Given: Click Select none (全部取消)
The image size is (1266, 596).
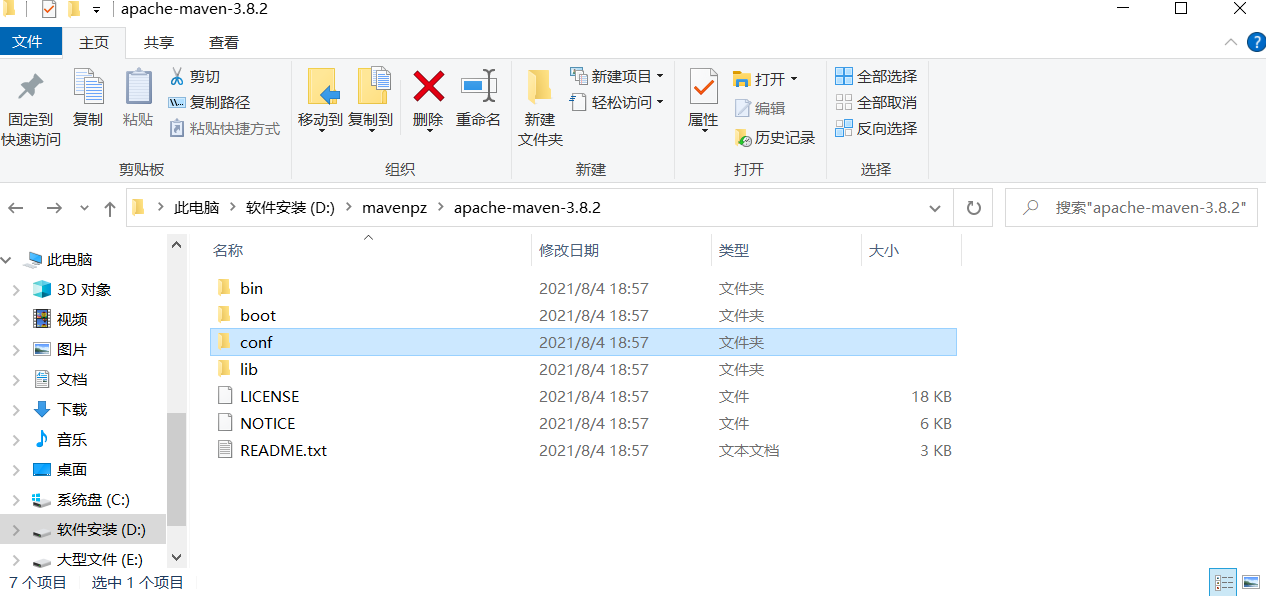Looking at the screenshot, I should tap(876, 102).
